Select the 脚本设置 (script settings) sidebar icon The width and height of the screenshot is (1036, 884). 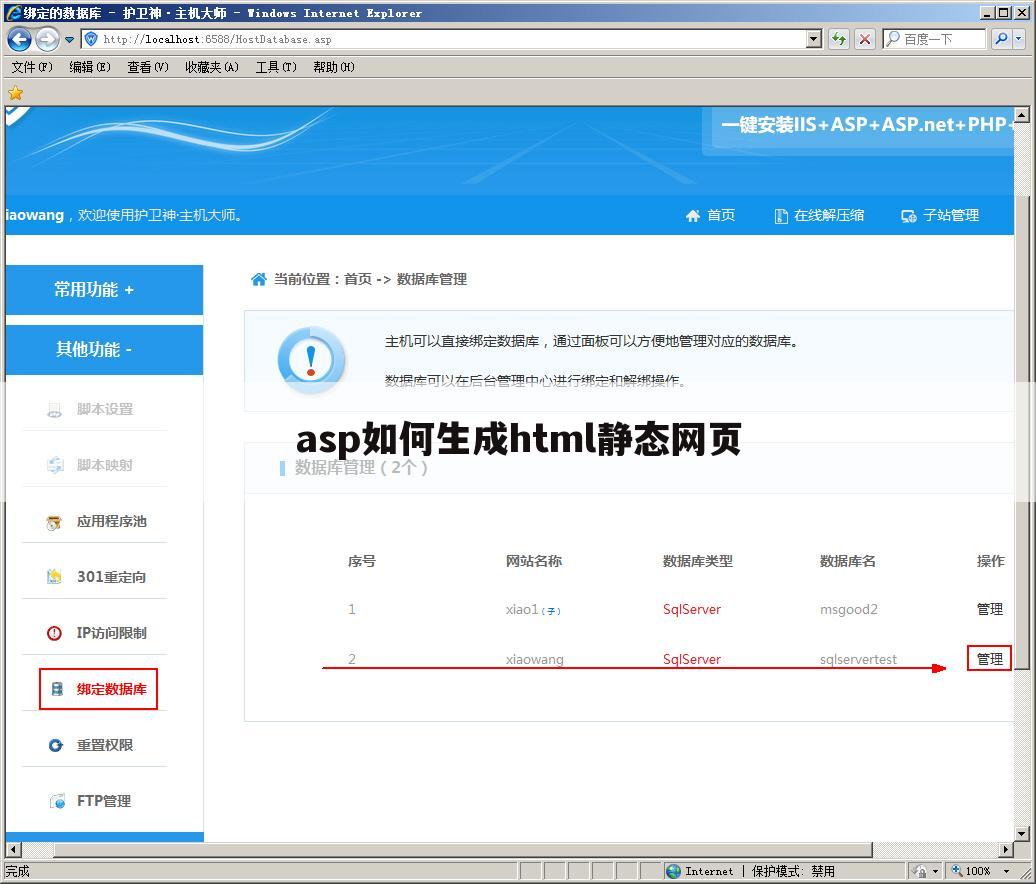point(55,409)
